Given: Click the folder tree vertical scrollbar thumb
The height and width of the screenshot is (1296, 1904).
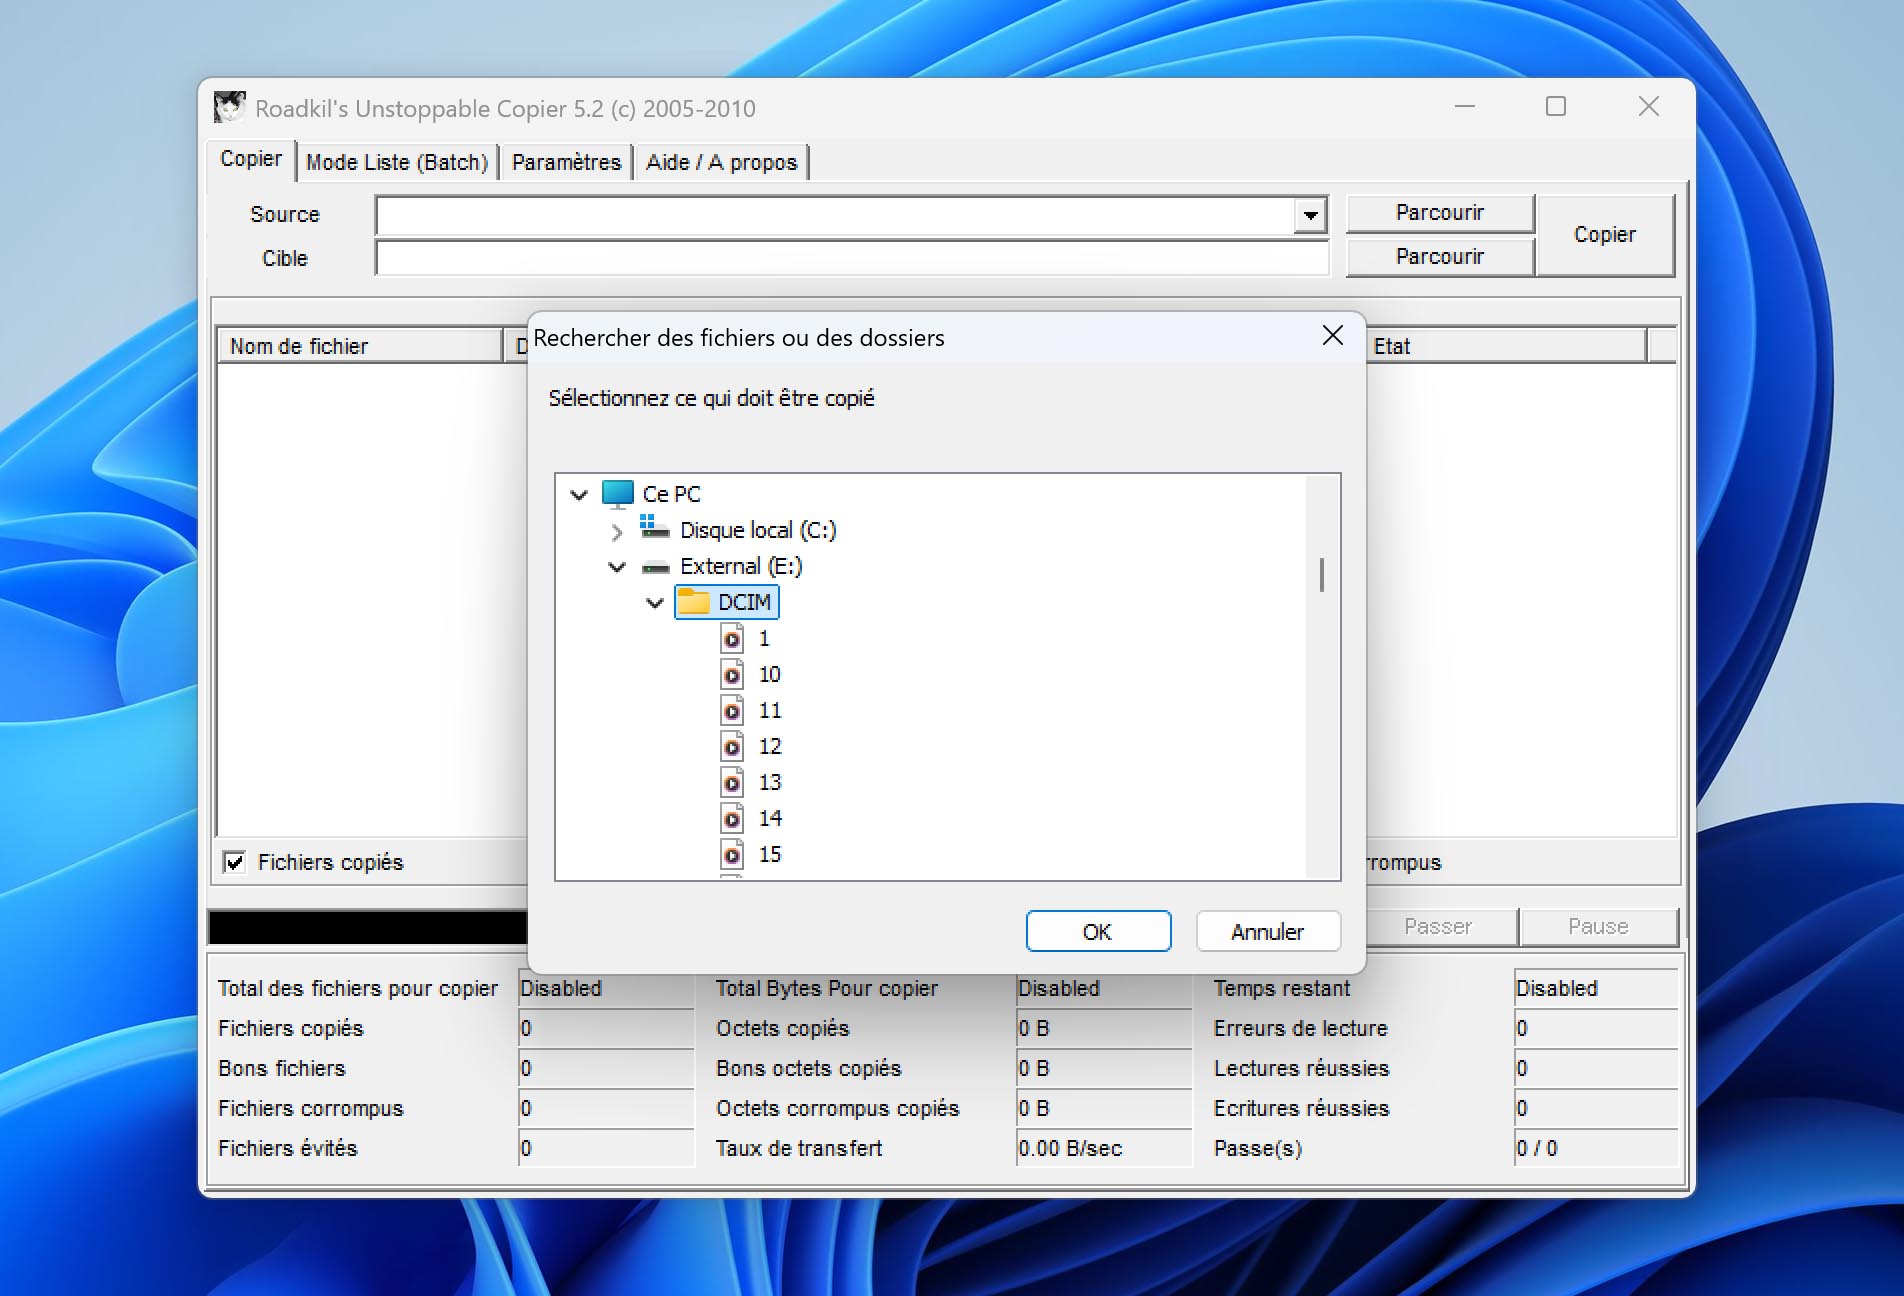Looking at the screenshot, I should click(x=1322, y=575).
